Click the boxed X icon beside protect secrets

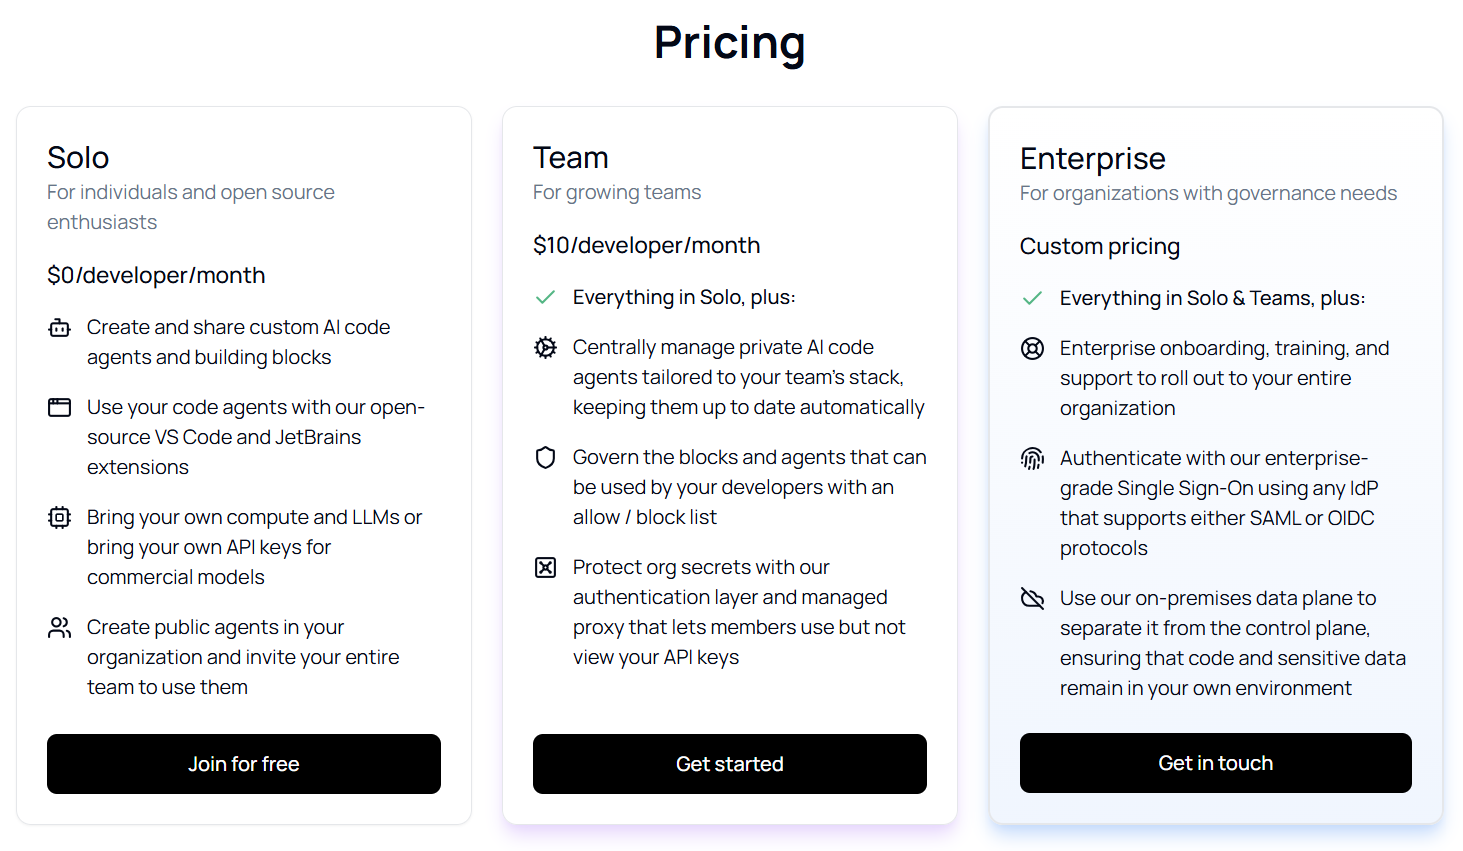tap(546, 568)
